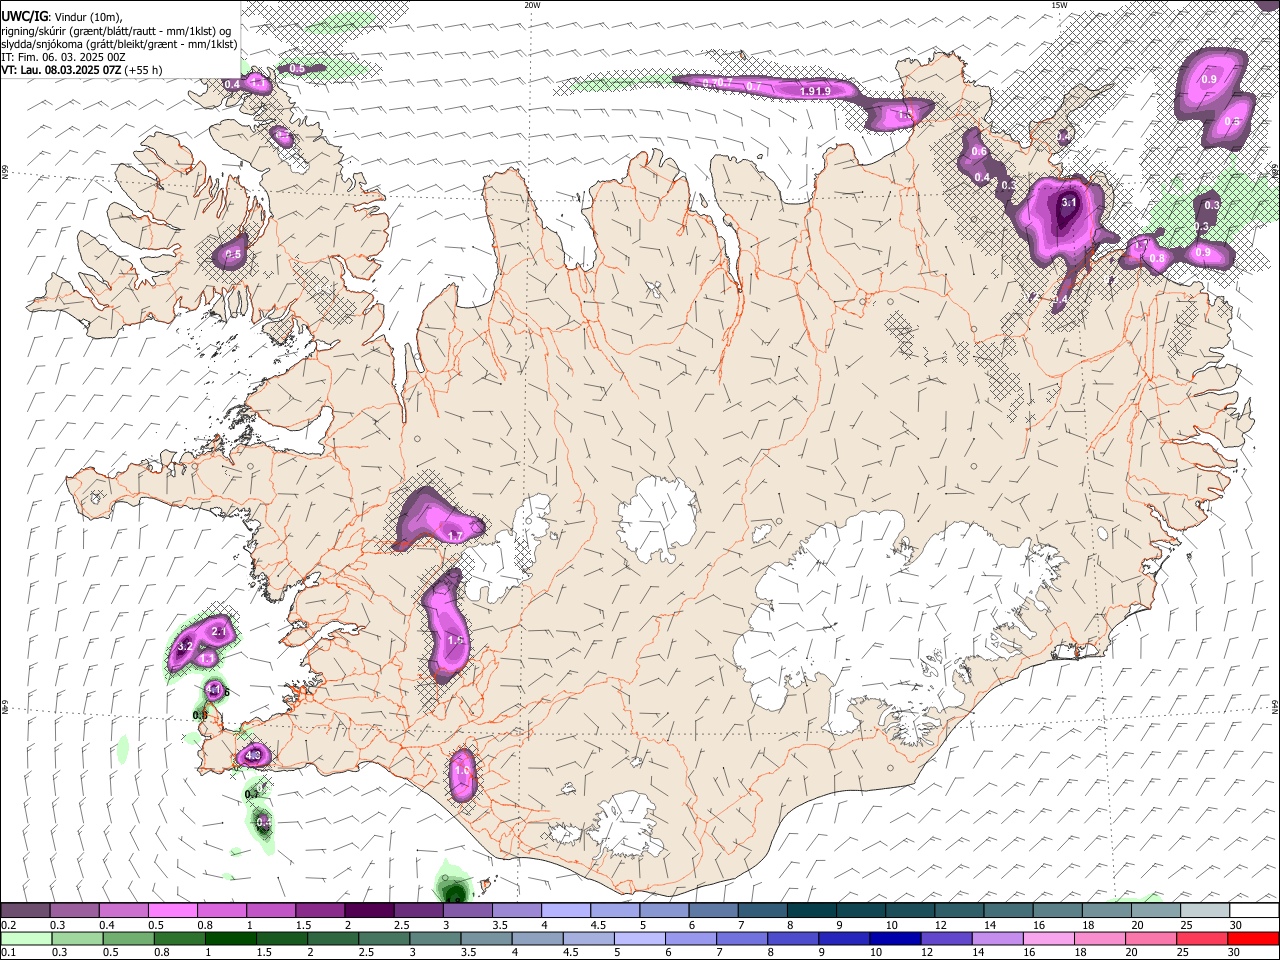
Task: Click the 1.0 value near the south coast
Action: coord(462,771)
